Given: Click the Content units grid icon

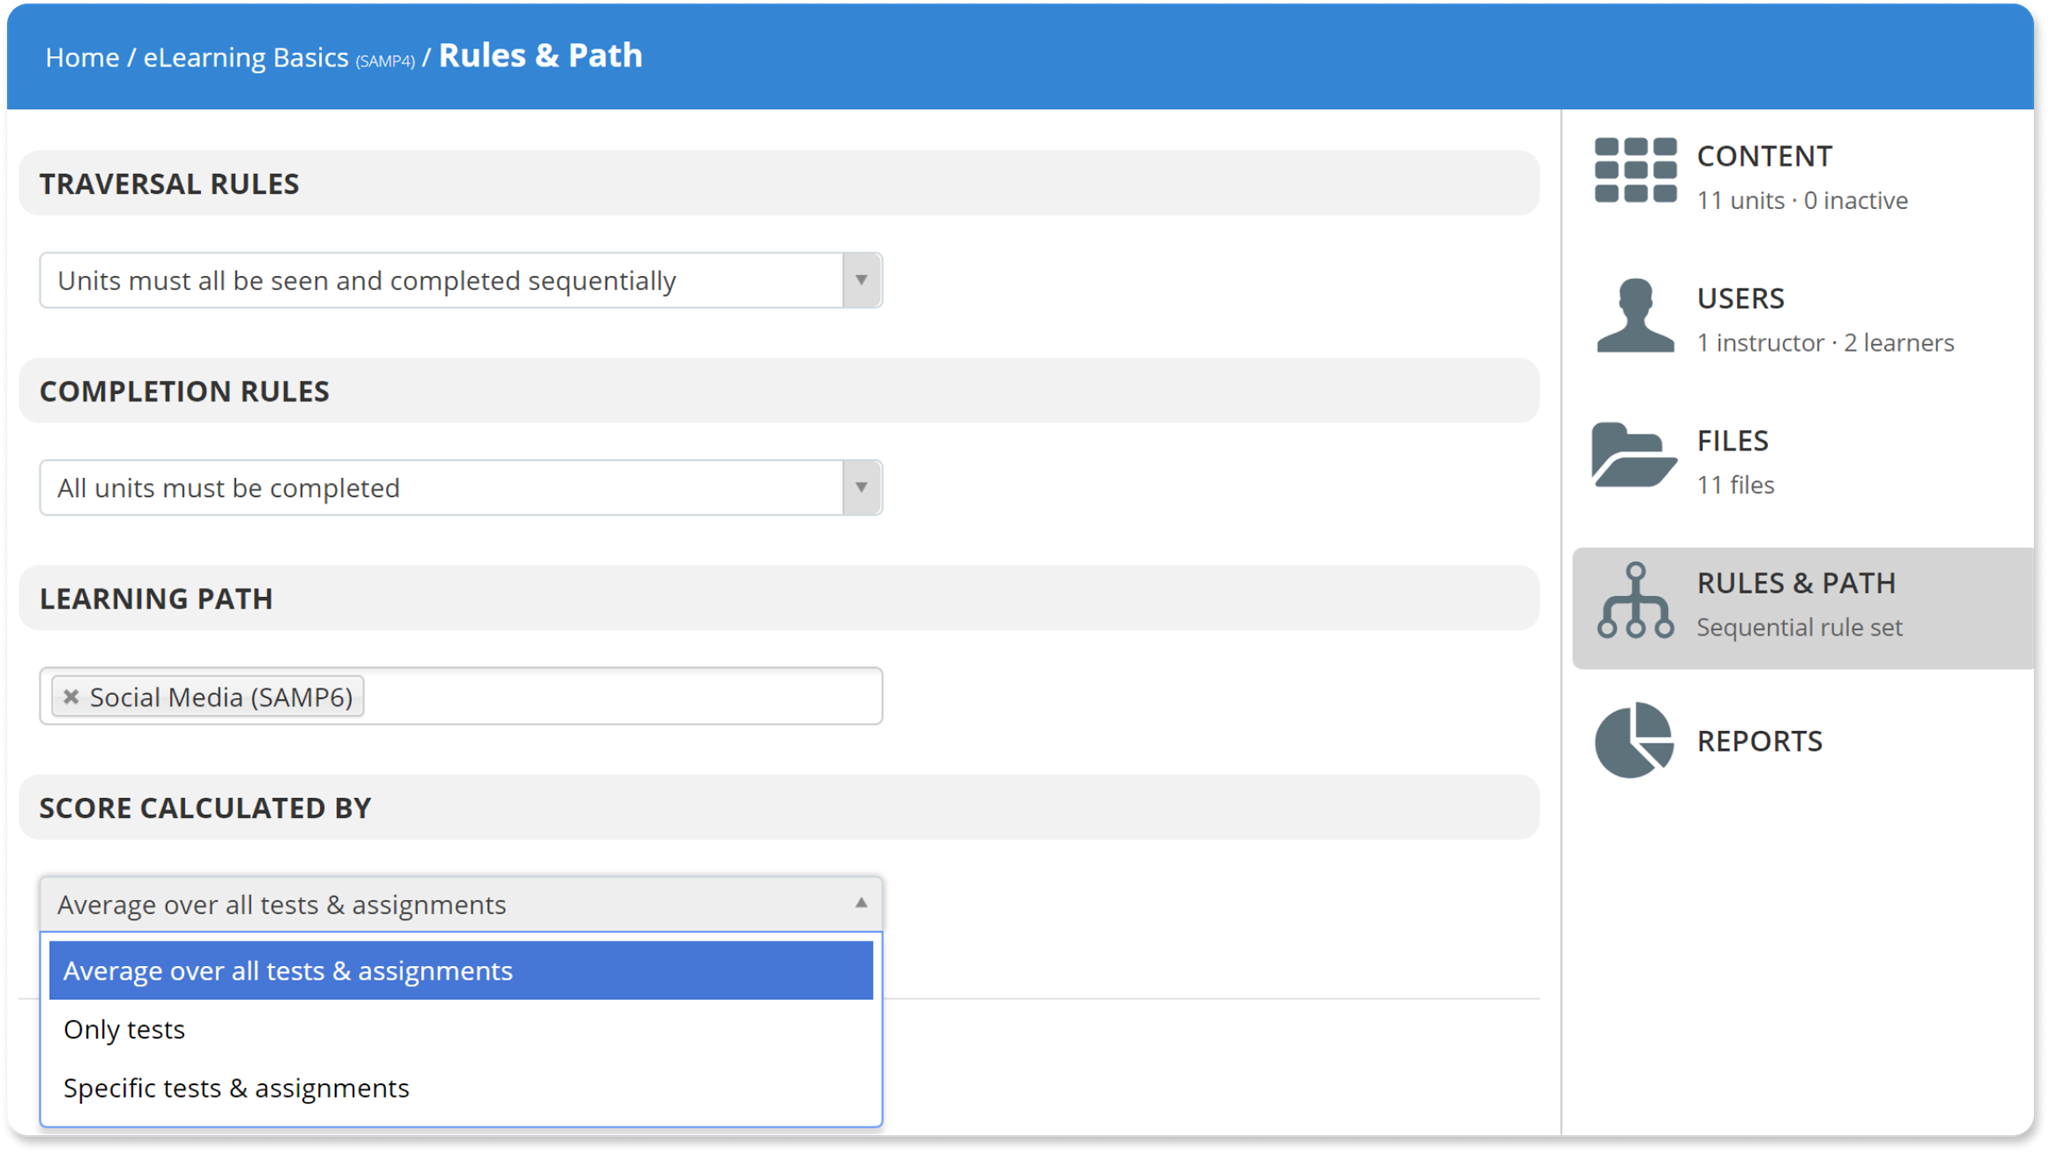Looking at the screenshot, I should [x=1634, y=171].
